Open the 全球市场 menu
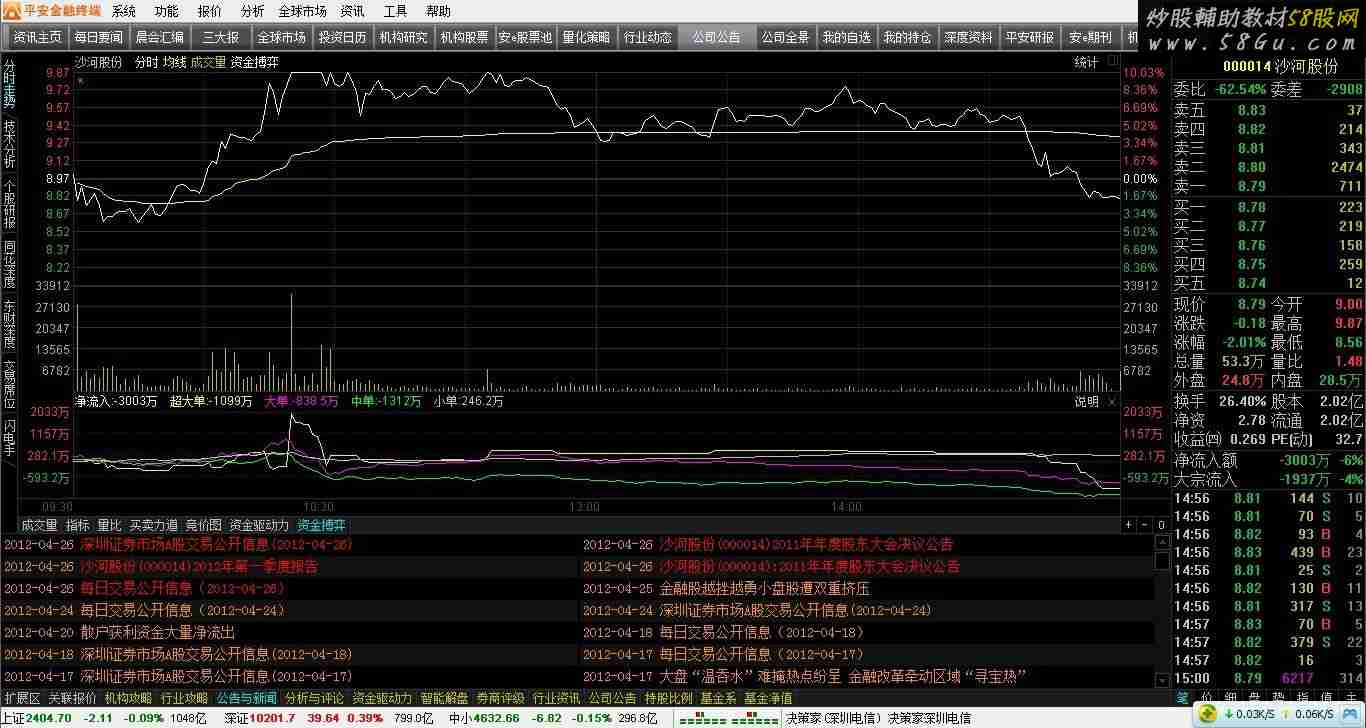 (x=302, y=12)
